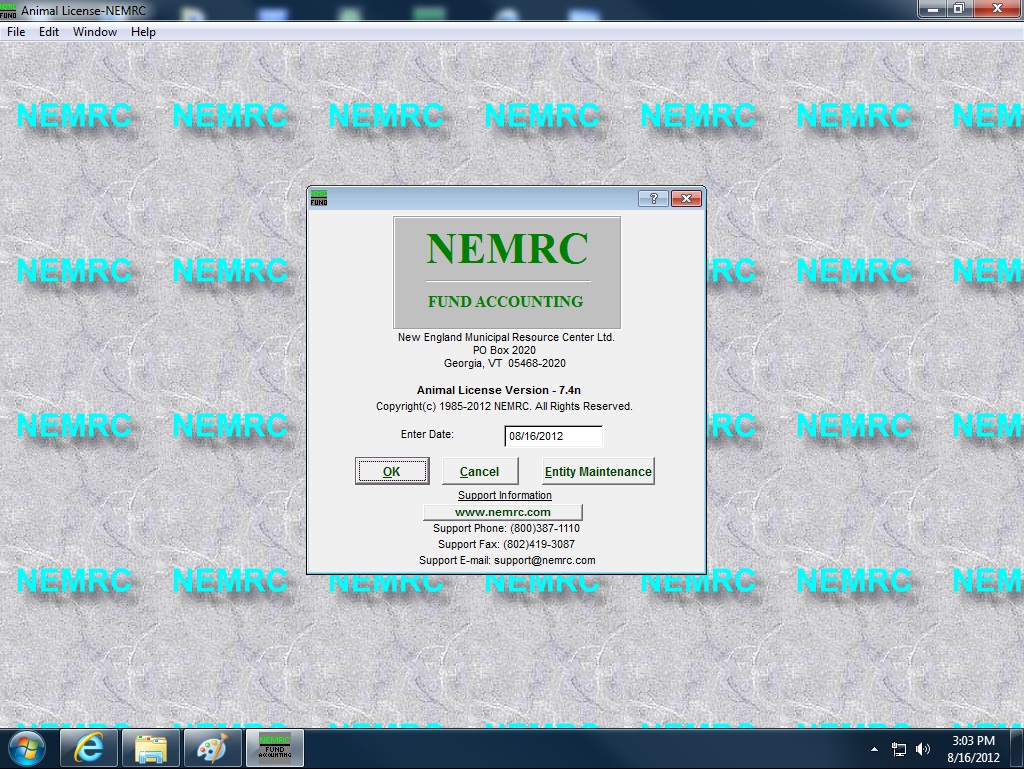The width and height of the screenshot is (1024, 769).
Task: Click the Enter Date input field
Action: click(553, 436)
